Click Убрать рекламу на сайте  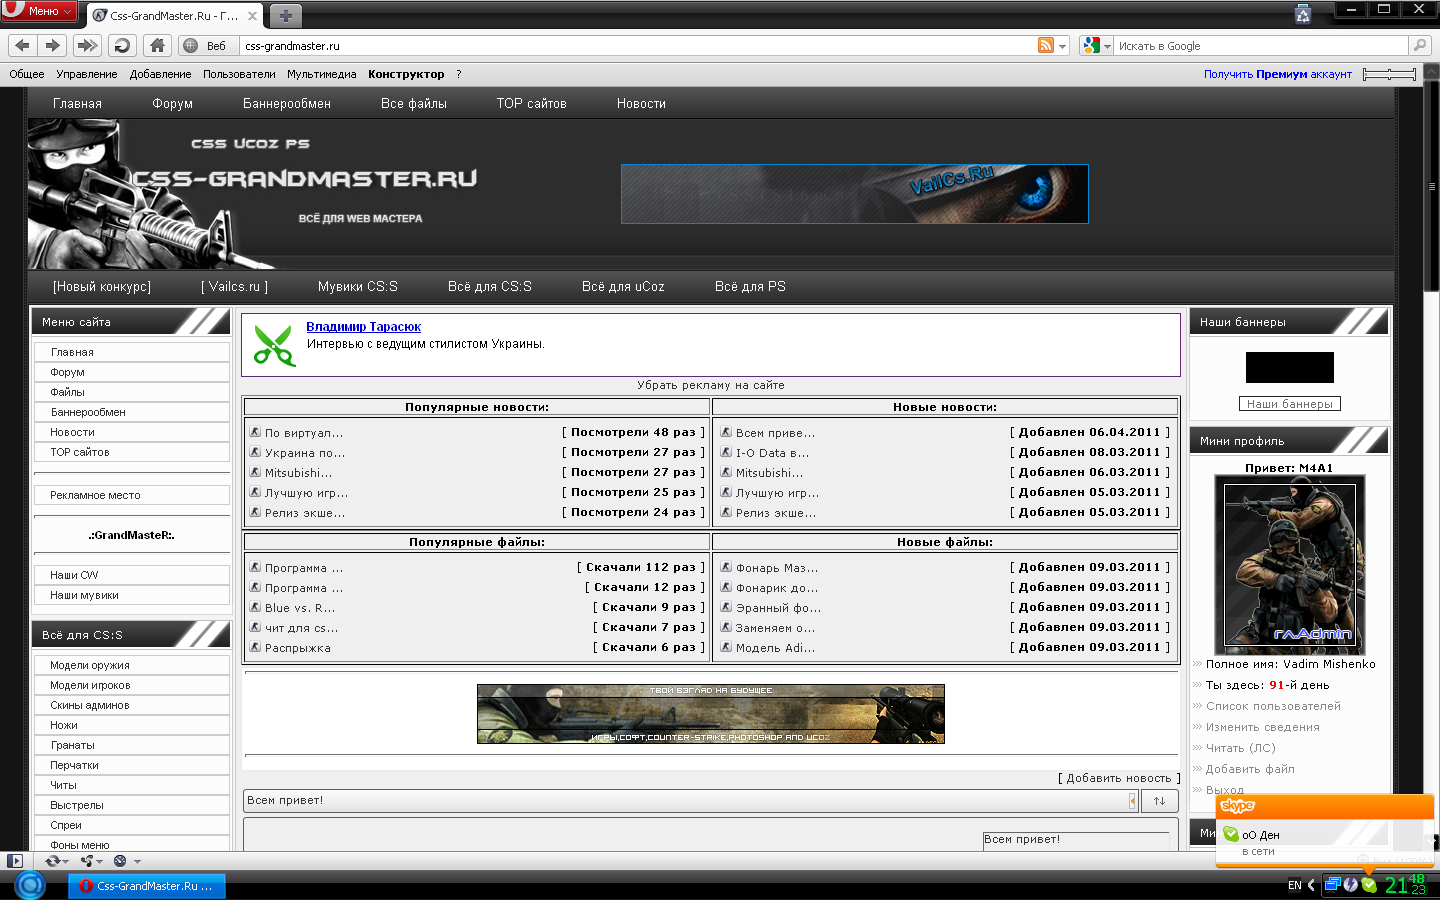(x=711, y=385)
